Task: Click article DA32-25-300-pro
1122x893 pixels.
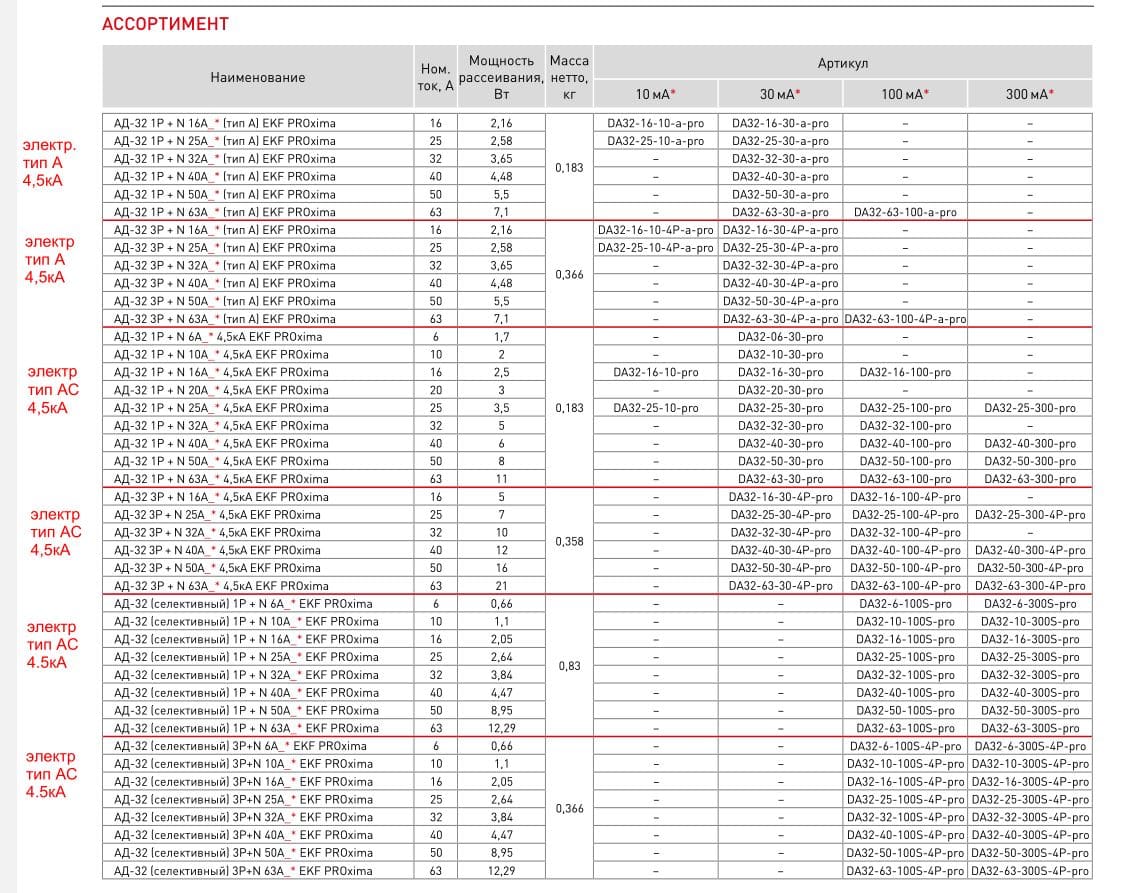Action: point(1029,408)
